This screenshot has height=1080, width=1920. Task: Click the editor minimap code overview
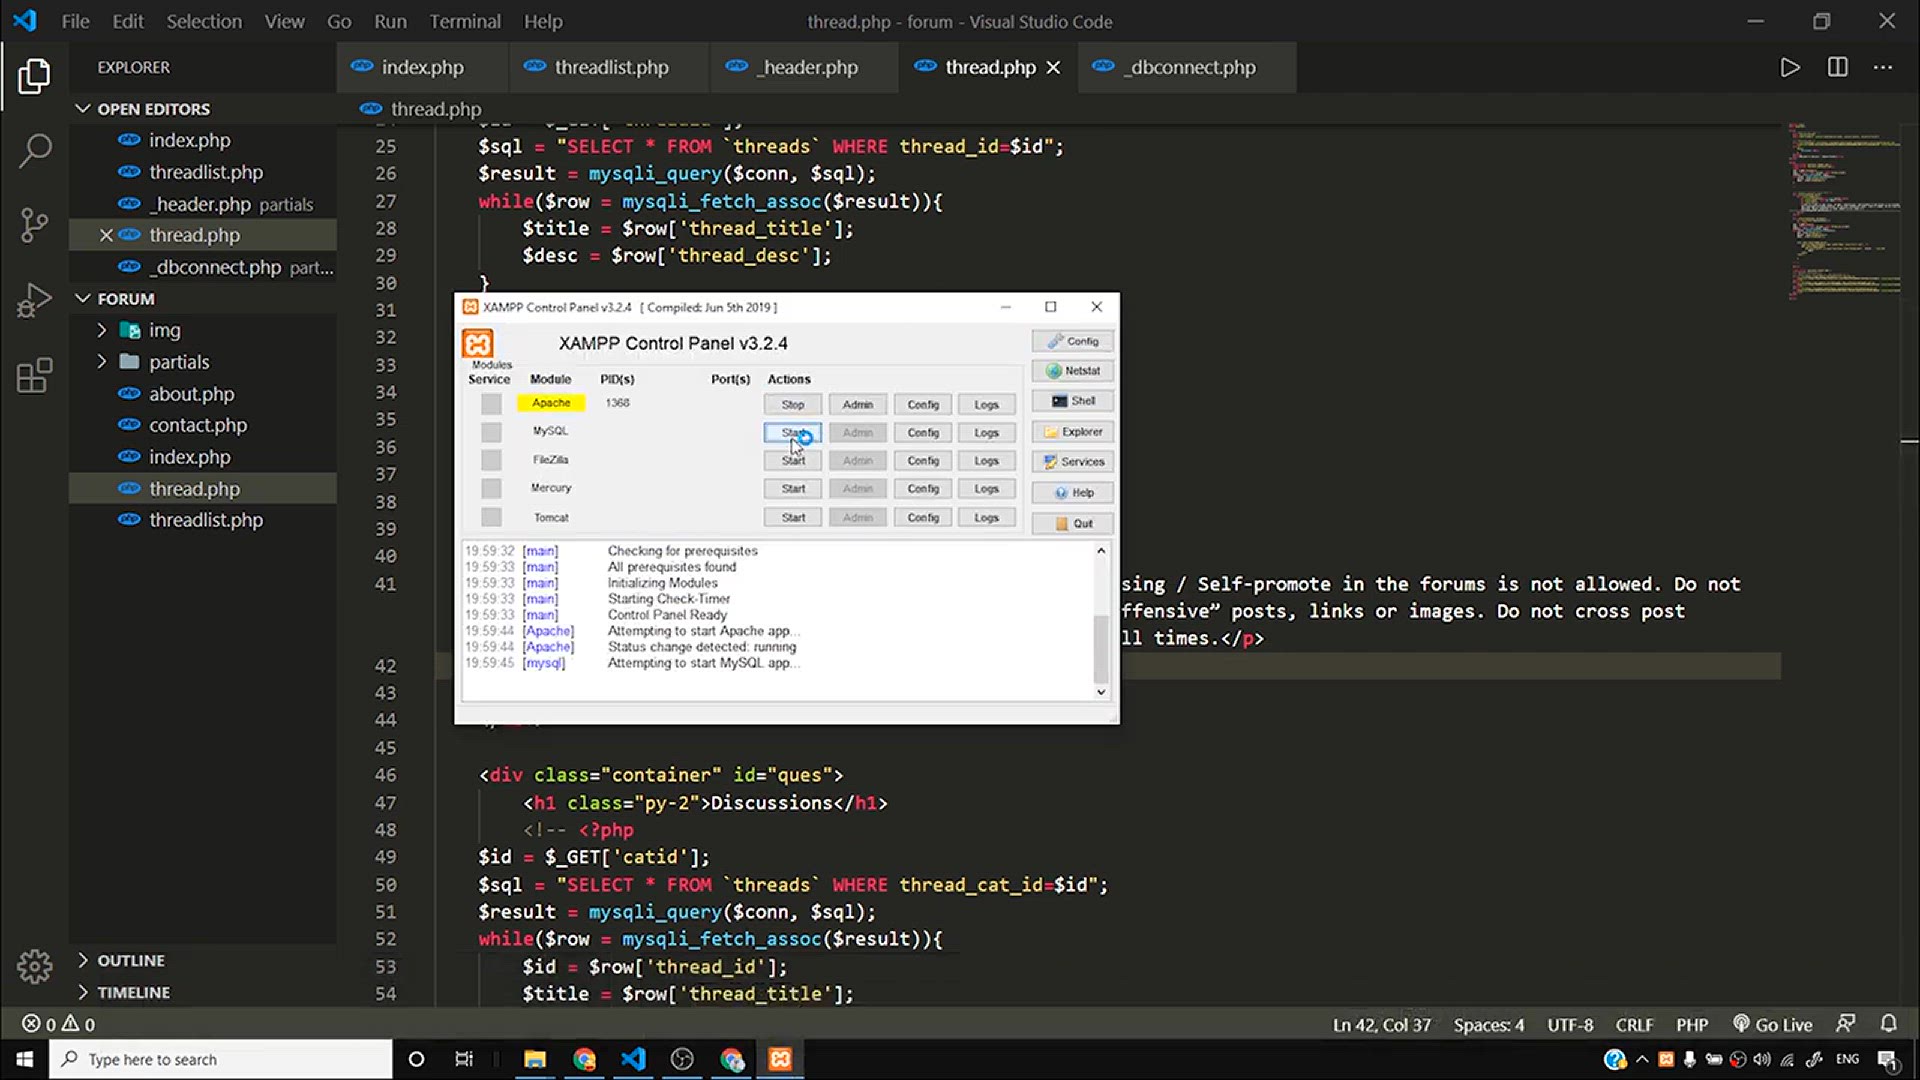pyautogui.click(x=1844, y=210)
